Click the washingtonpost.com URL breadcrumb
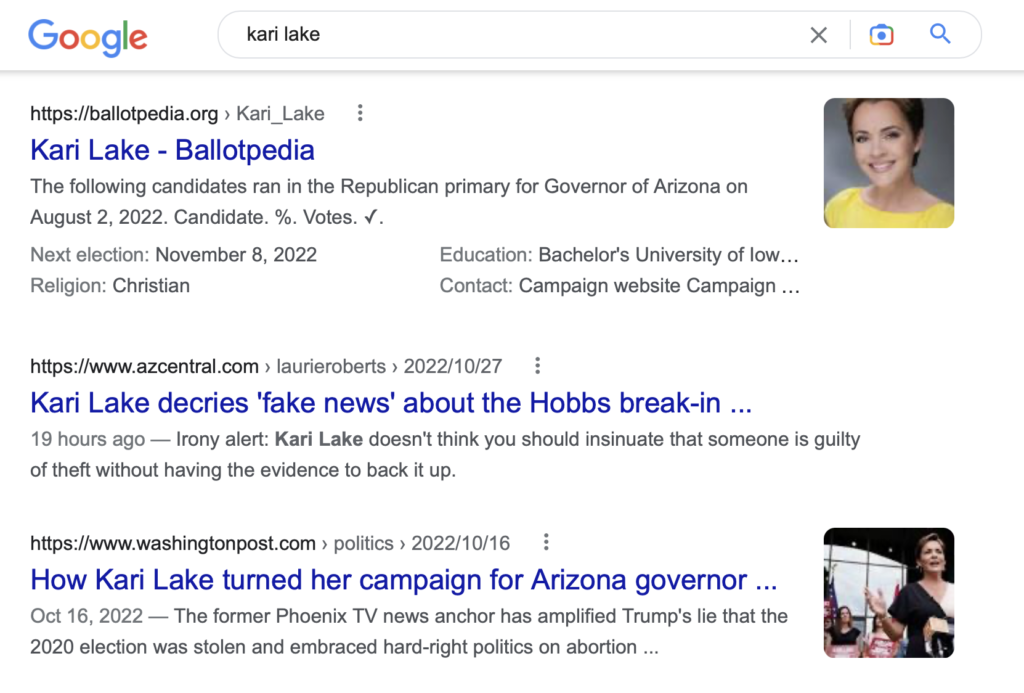Image resolution: width=1024 pixels, height=693 pixels. click(x=270, y=543)
